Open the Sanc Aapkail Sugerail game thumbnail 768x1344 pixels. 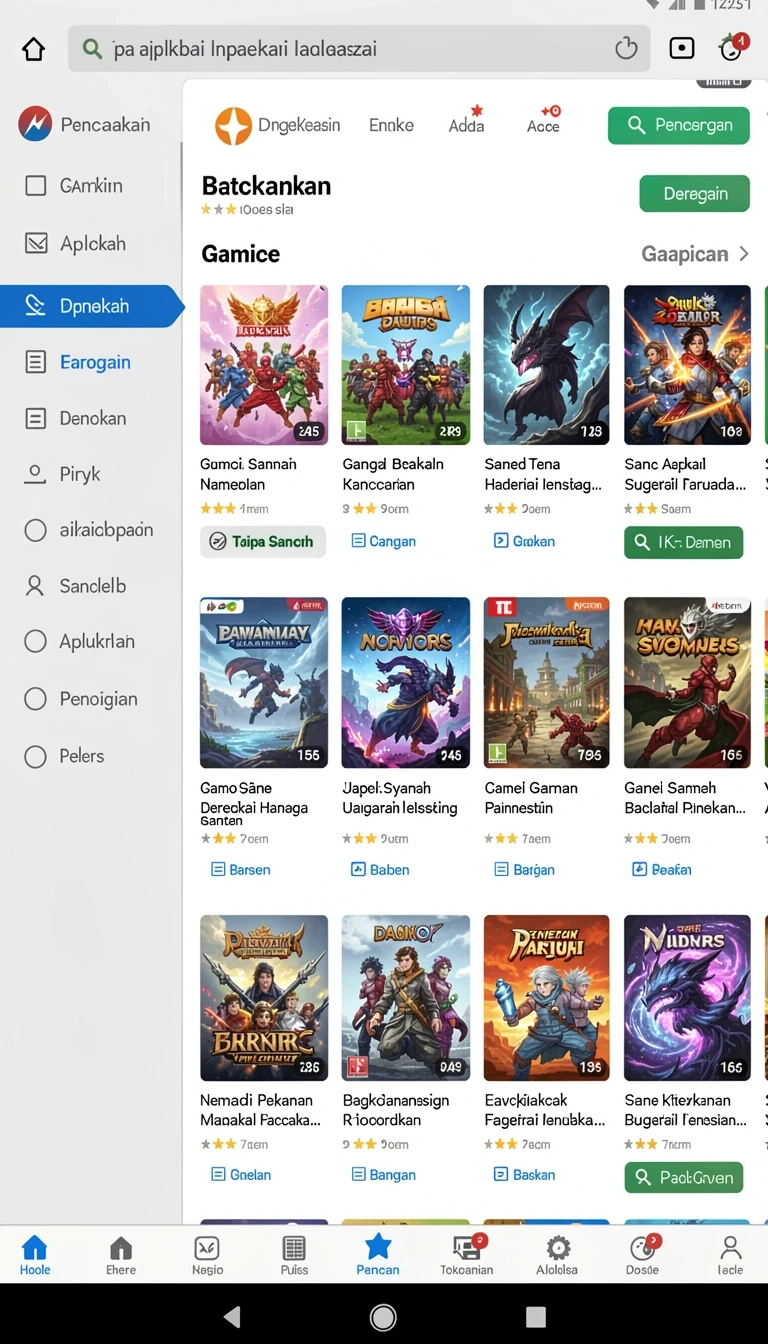688,365
